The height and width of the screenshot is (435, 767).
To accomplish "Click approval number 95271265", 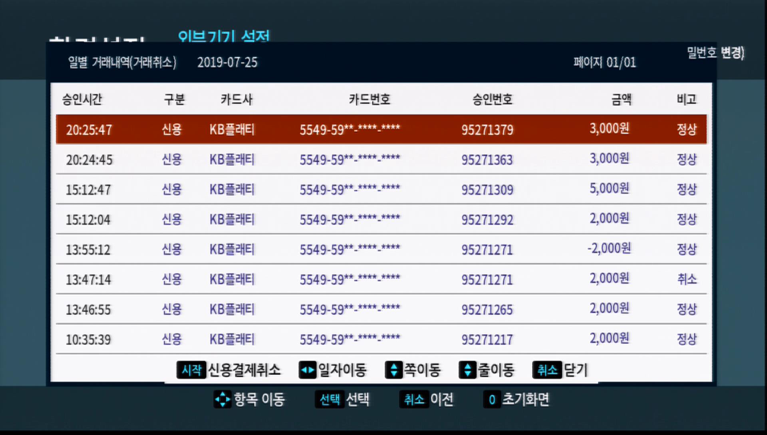I will click(x=487, y=309).
